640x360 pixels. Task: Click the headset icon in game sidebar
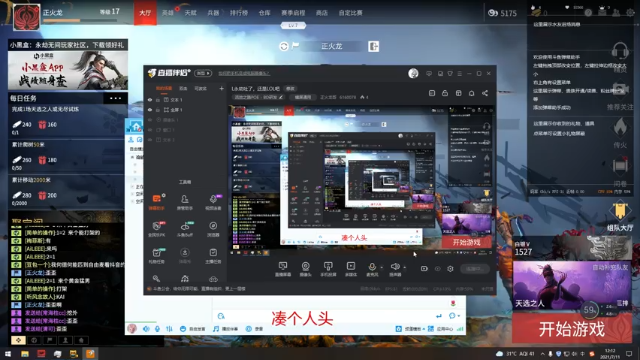(x=620, y=51)
